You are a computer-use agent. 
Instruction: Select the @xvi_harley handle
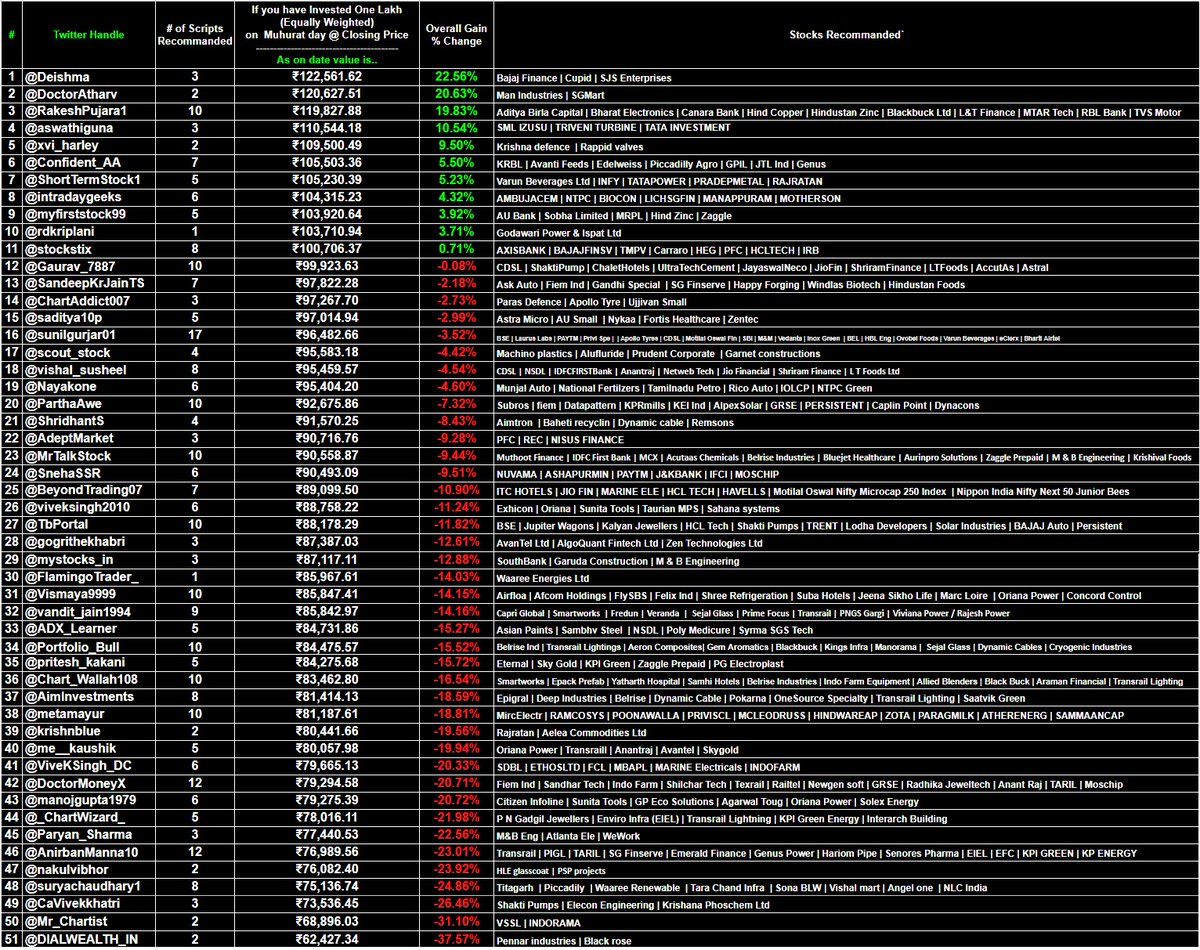[x=60, y=145]
